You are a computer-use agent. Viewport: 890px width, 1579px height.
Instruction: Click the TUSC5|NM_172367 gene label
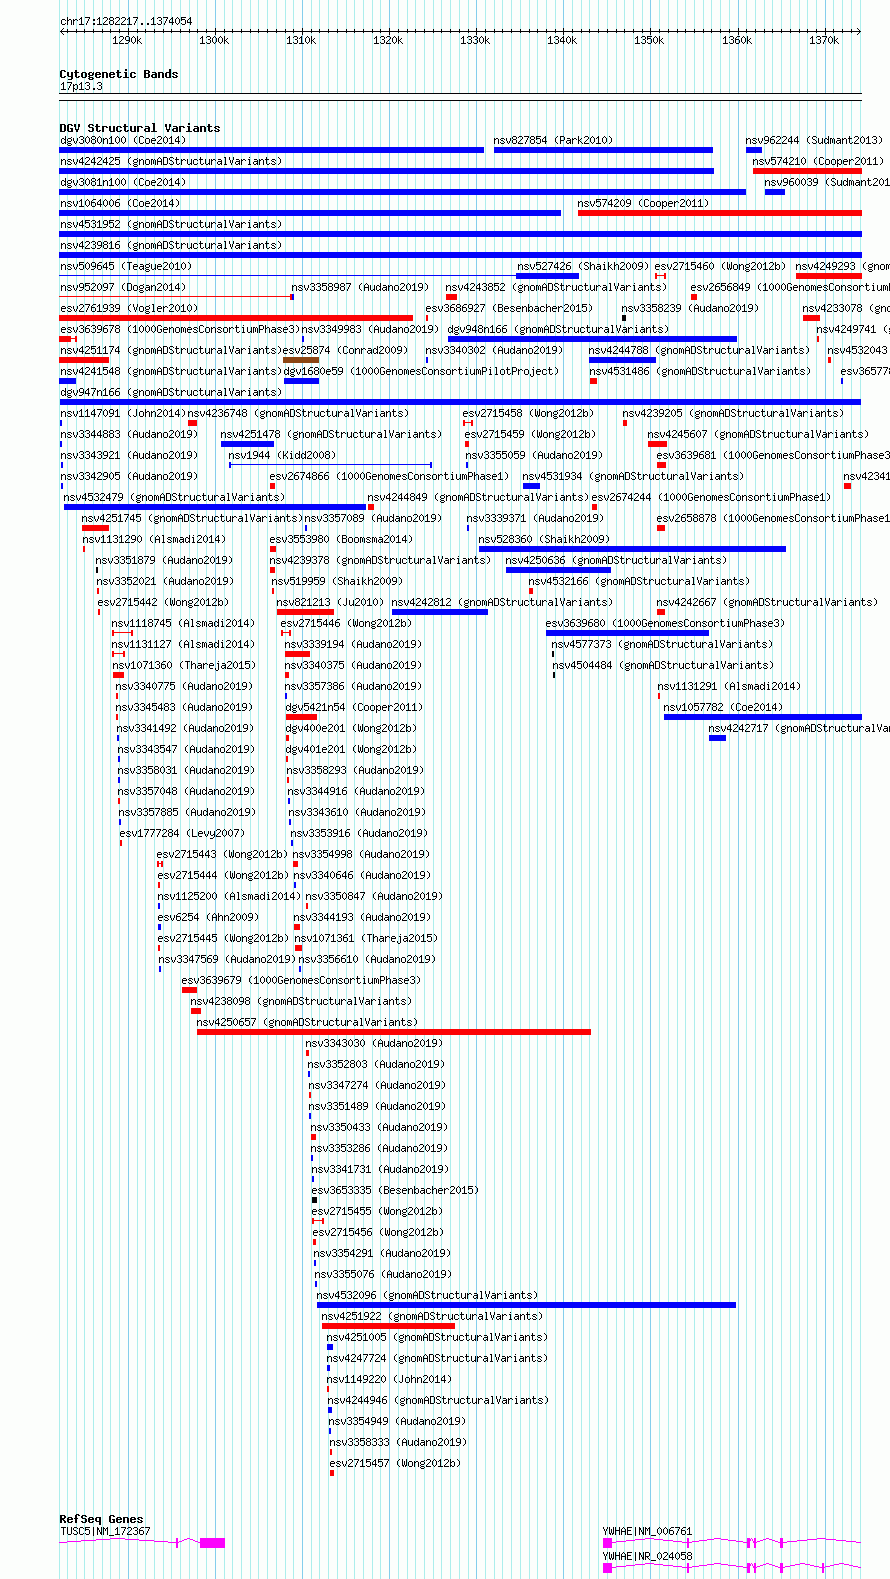pyautogui.click(x=105, y=1531)
